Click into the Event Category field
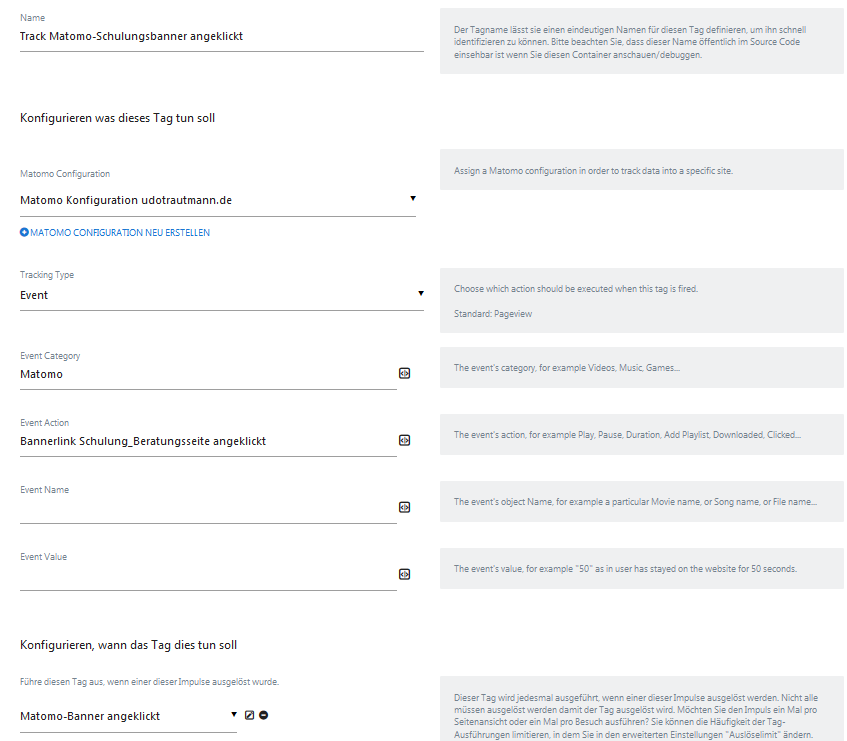The image size is (847, 741). tap(208, 374)
